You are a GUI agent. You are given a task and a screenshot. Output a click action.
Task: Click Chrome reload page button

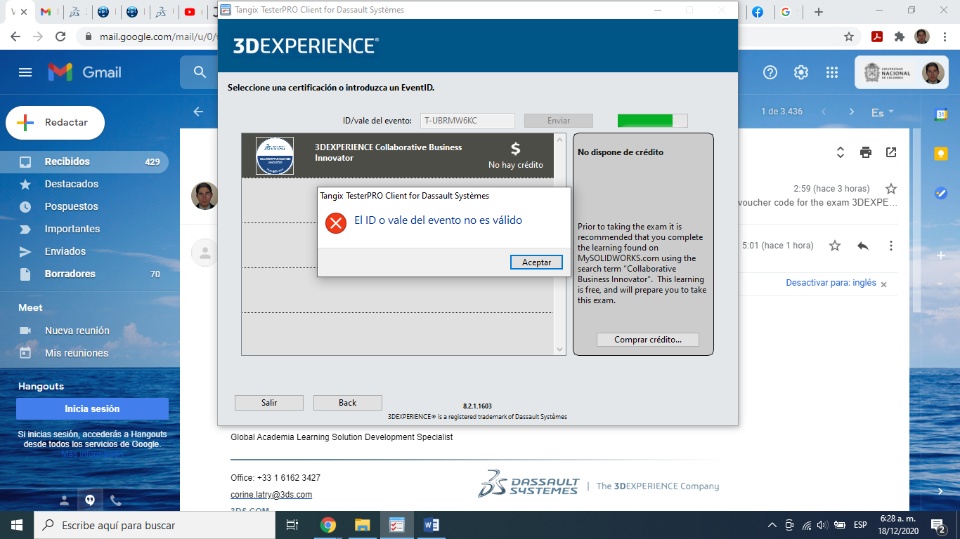point(60,37)
